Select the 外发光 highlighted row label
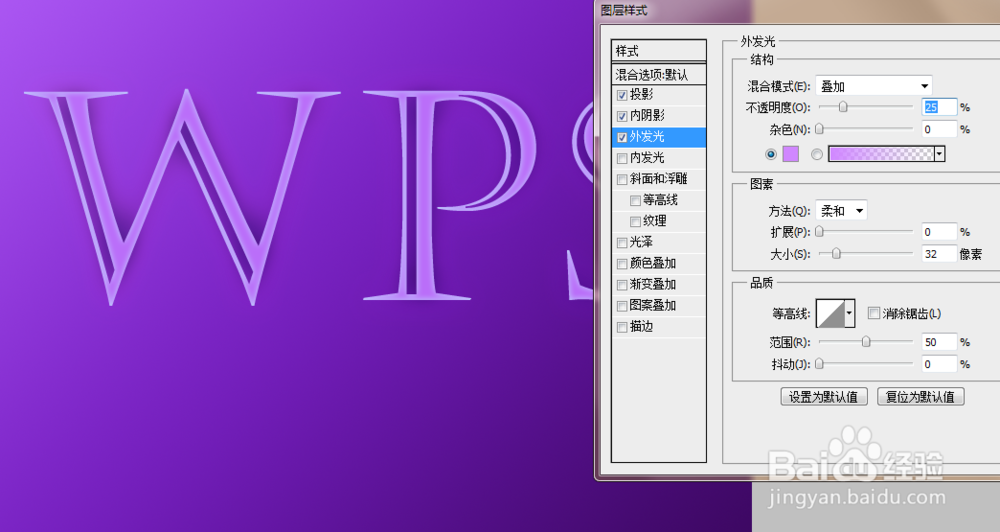This screenshot has height=532, width=1000. tap(647, 137)
